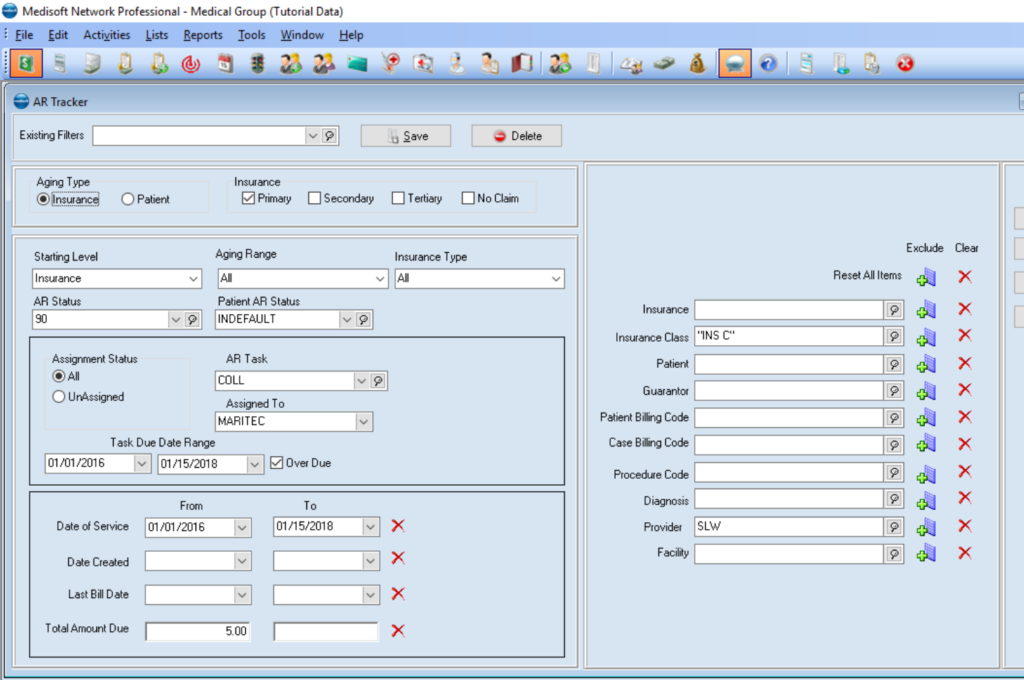Expand the Patient AR Status dropdown arrow
Image resolution: width=1024 pixels, height=680 pixels.
coord(347,319)
